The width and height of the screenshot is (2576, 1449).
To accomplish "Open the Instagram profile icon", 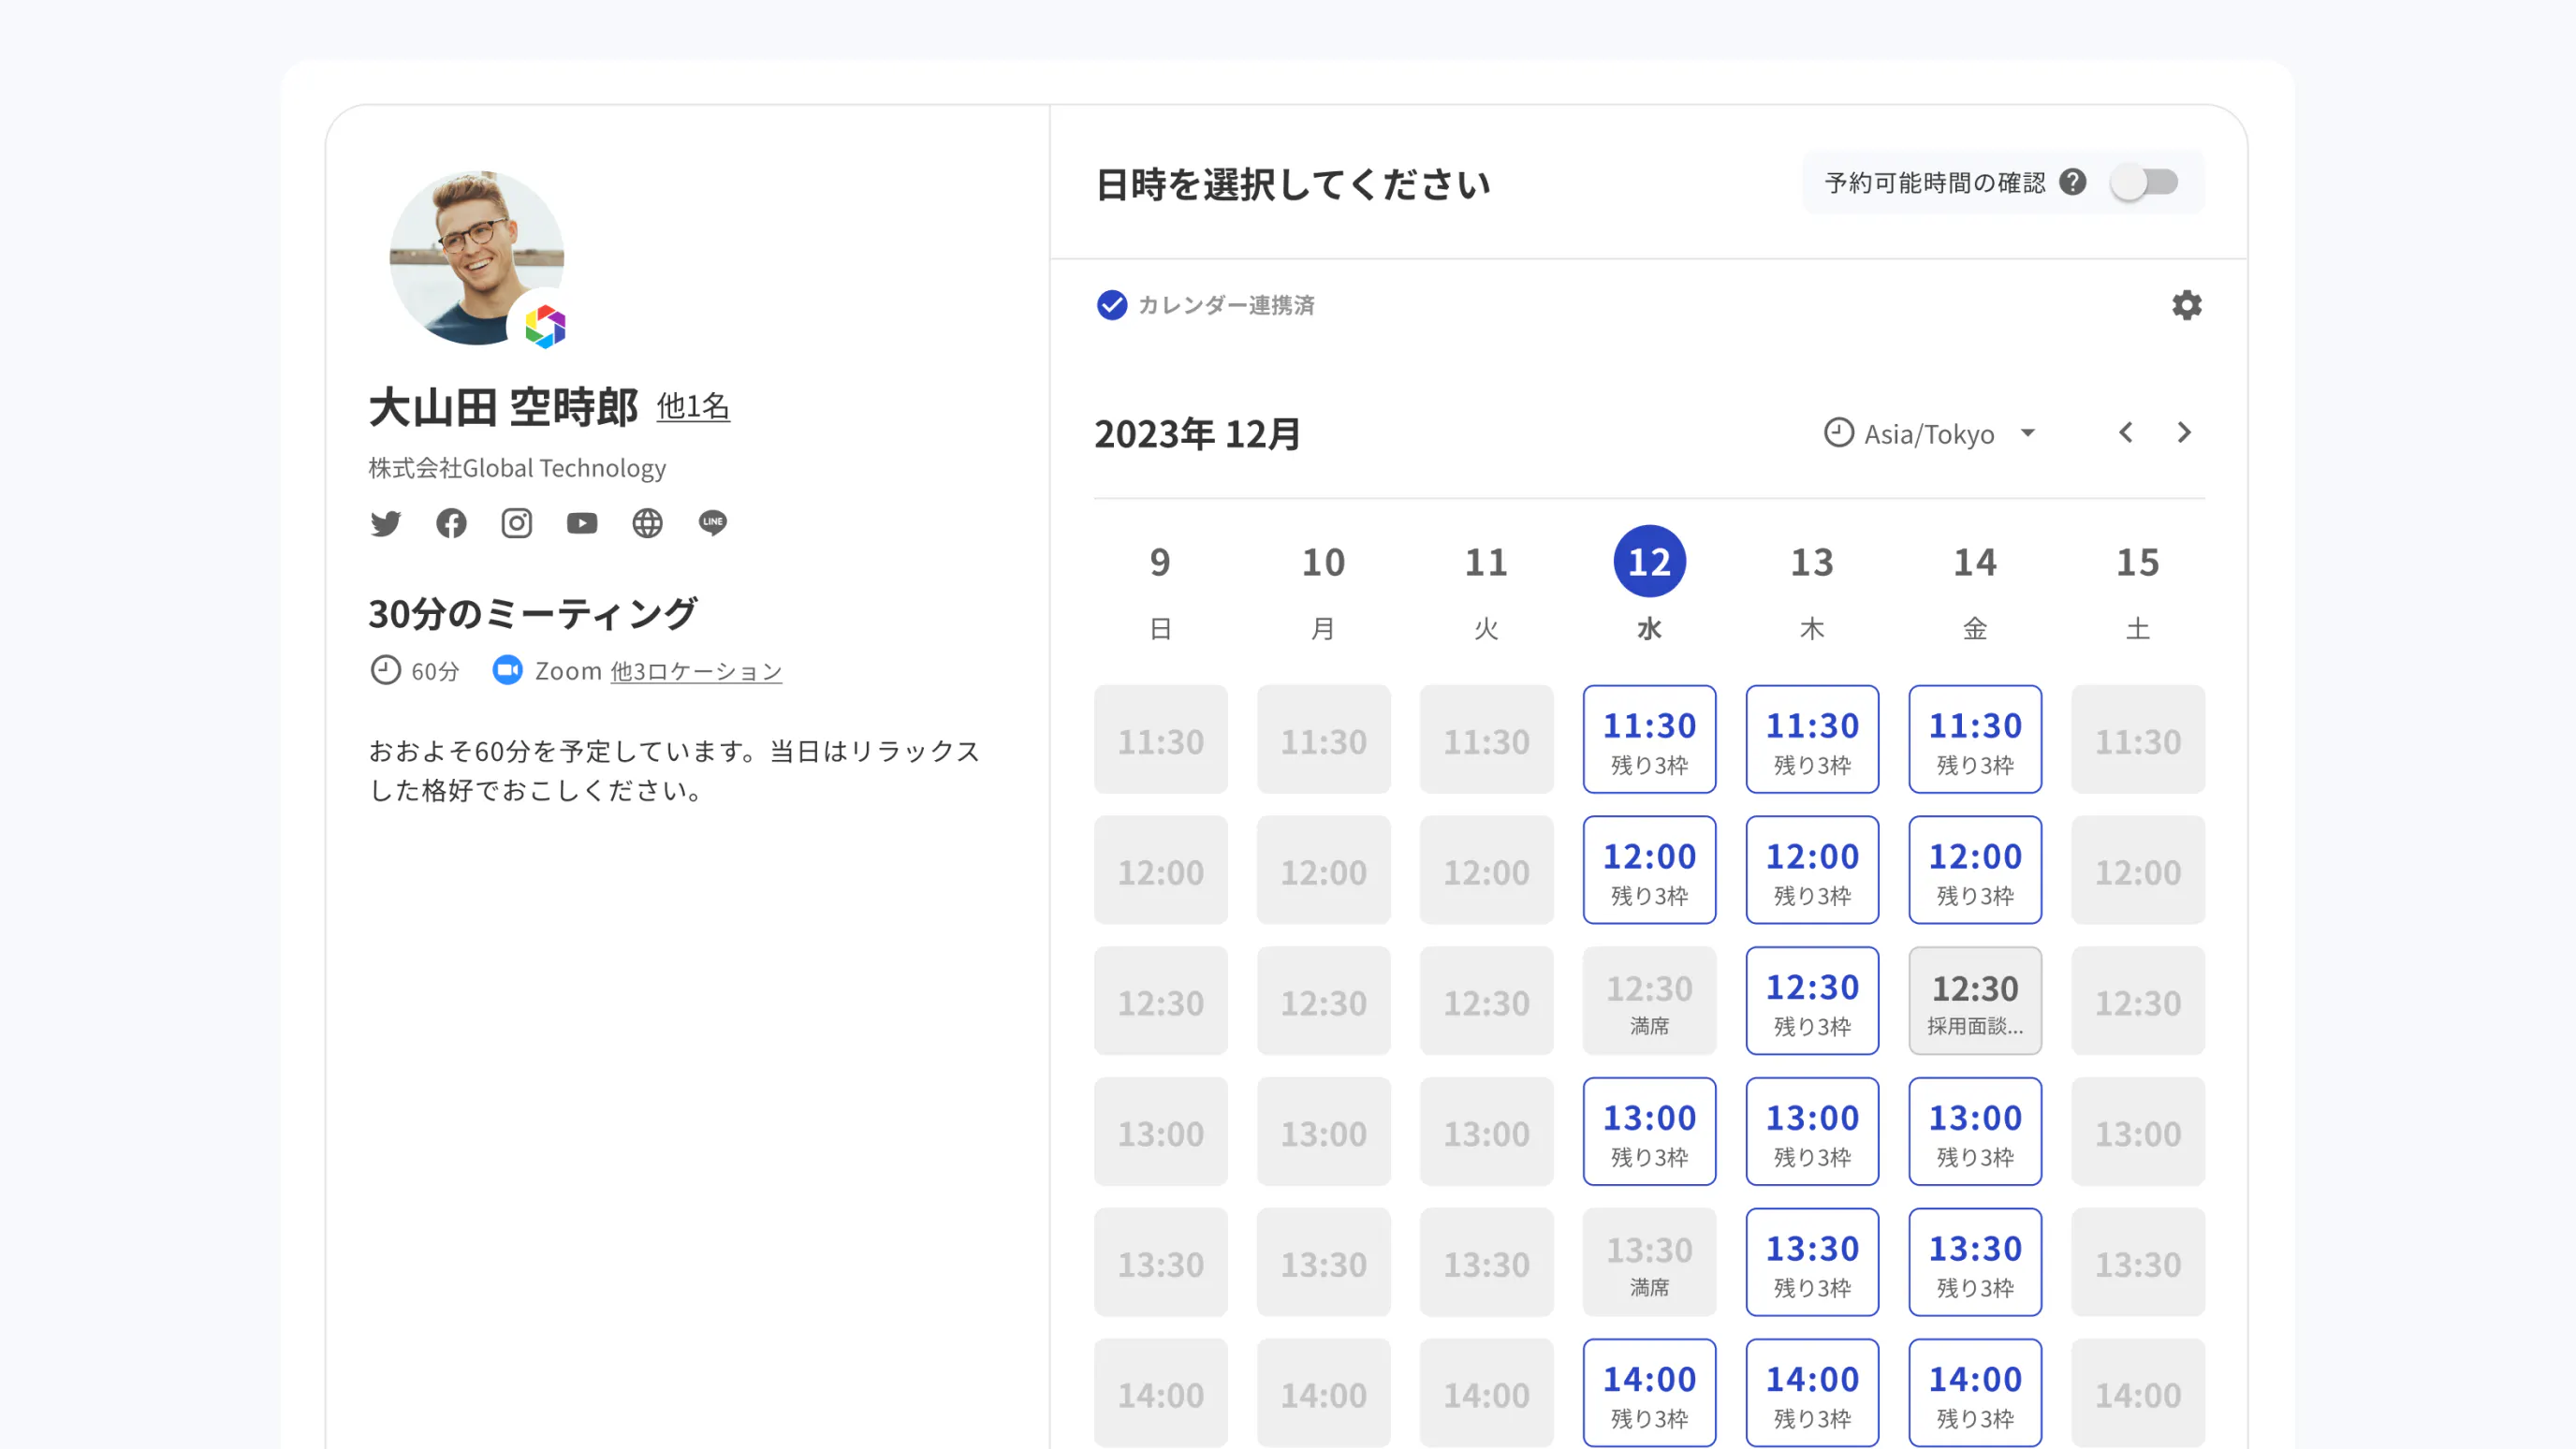I will click(x=516, y=523).
